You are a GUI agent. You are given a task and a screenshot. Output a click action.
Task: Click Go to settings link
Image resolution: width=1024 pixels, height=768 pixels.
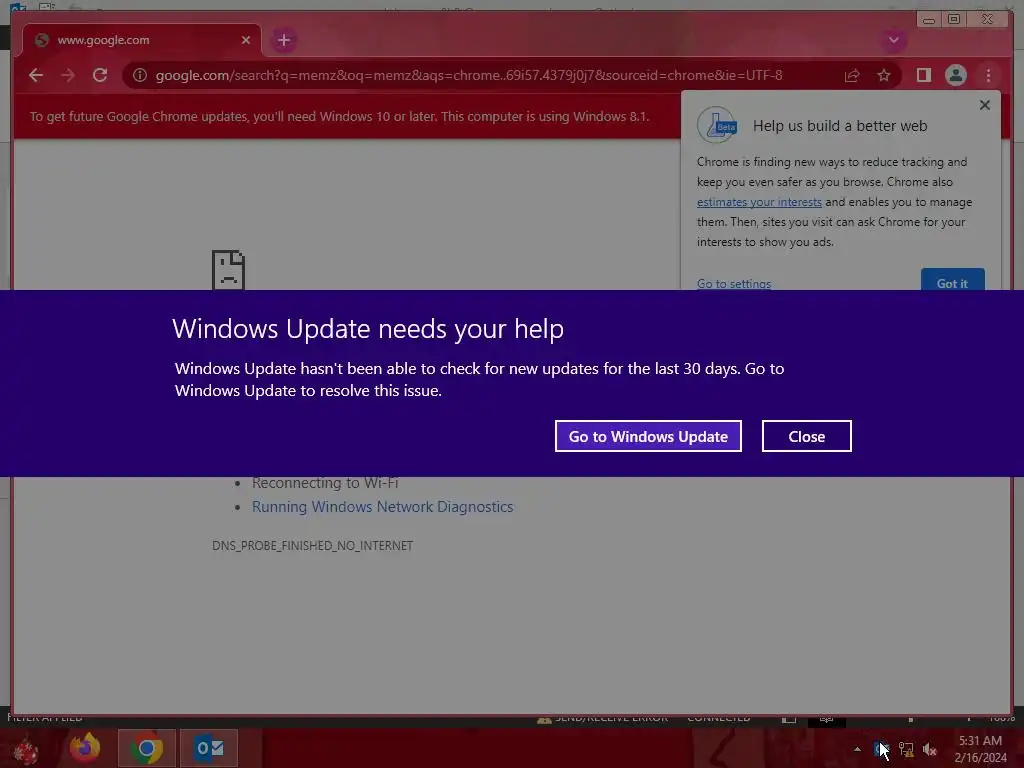733,283
